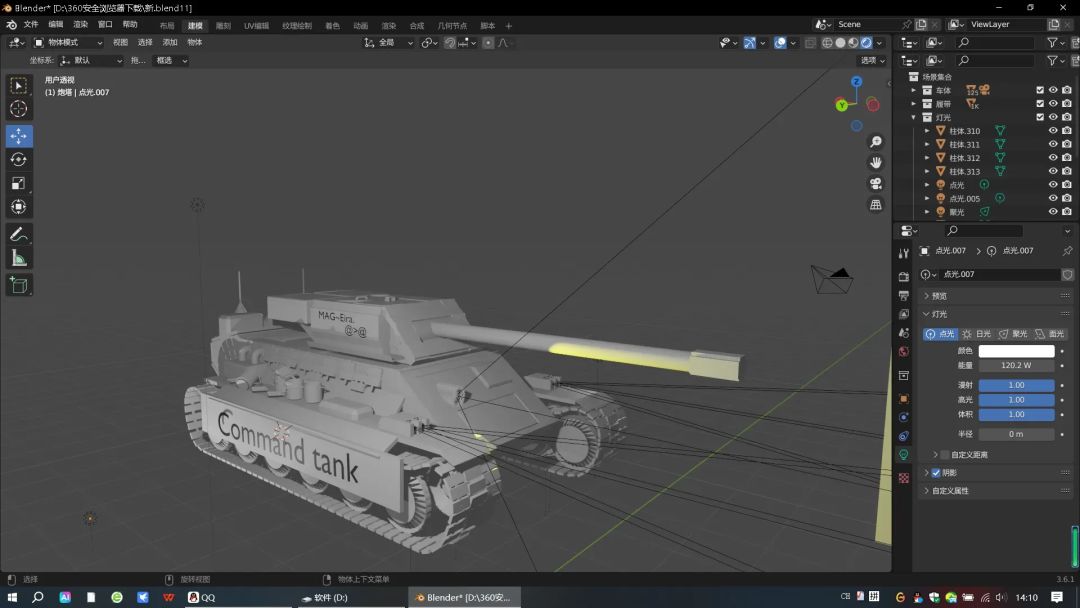The image size is (1080, 608).
Task: Select the Measure ruler tool
Action: [x=19, y=258]
